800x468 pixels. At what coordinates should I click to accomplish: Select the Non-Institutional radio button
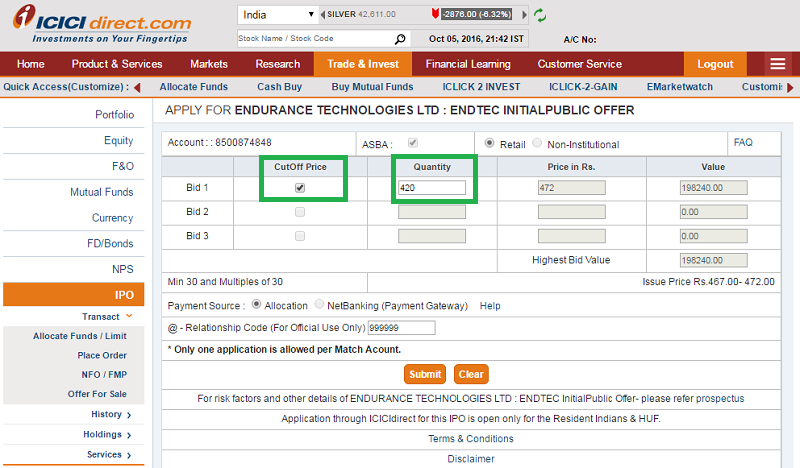[537, 143]
